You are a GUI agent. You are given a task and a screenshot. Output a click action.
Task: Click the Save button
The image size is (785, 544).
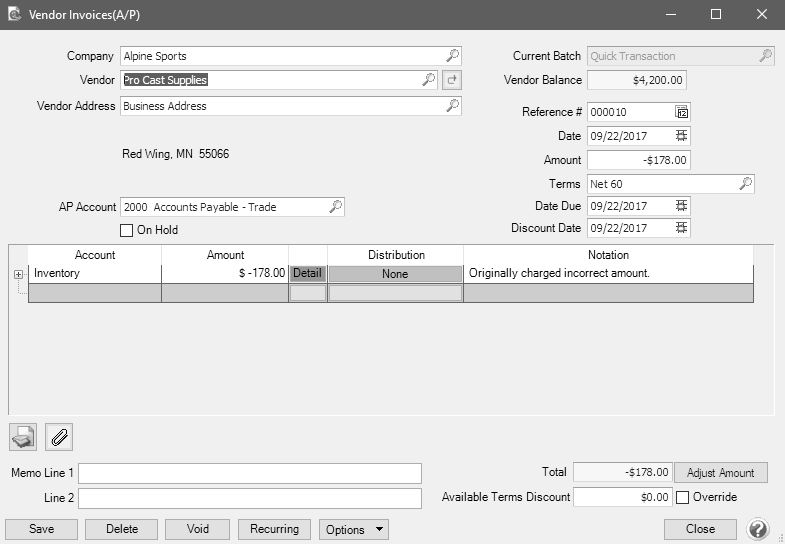[41, 529]
